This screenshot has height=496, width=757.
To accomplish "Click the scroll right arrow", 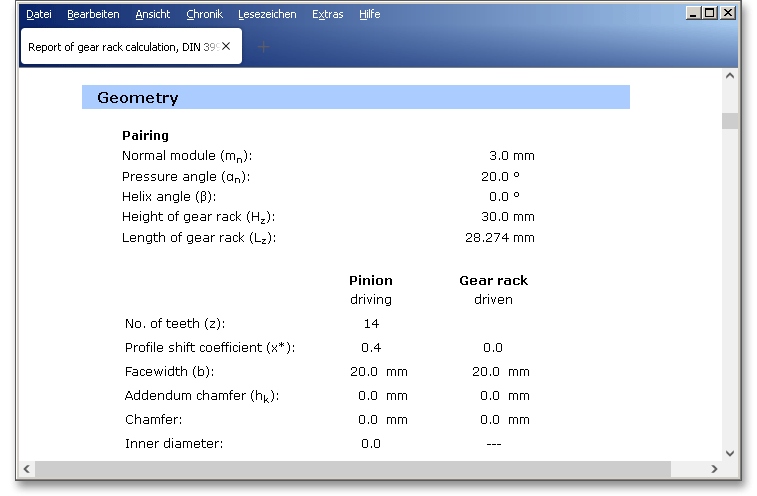I will [x=713, y=469].
